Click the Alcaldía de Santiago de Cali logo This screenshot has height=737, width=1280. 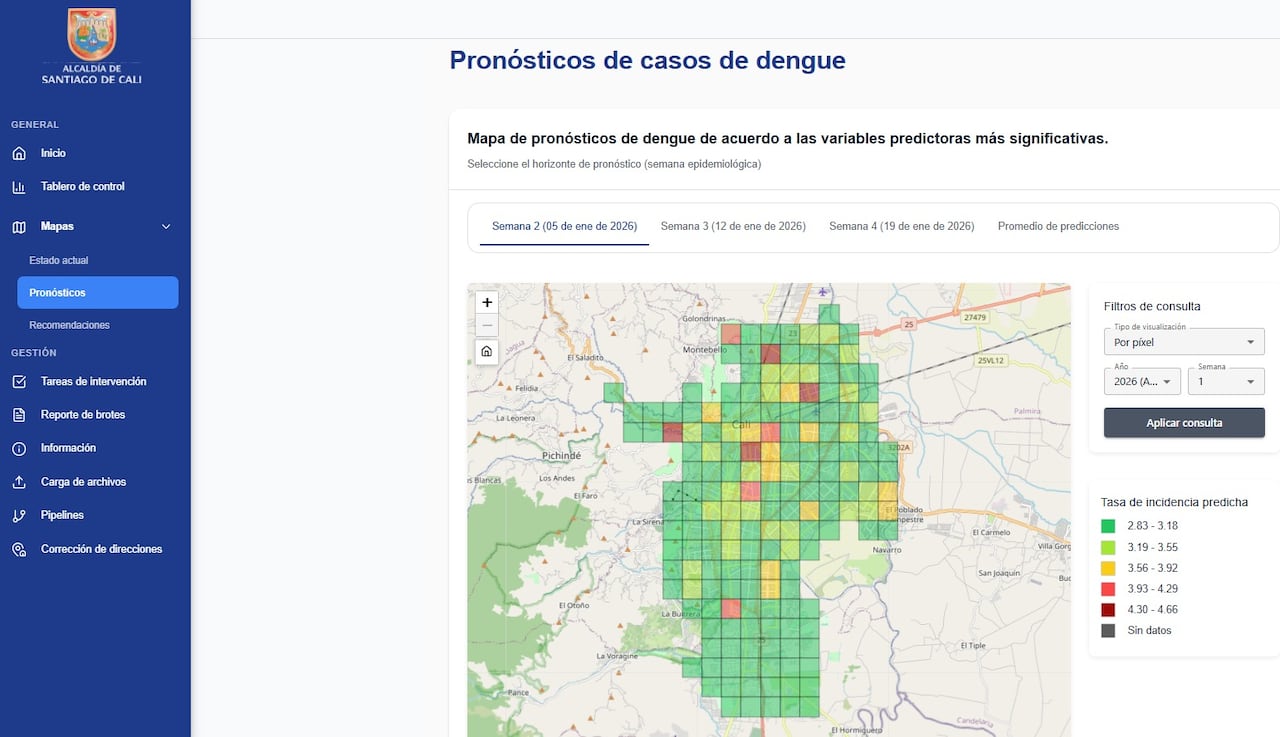pyautogui.click(x=92, y=46)
